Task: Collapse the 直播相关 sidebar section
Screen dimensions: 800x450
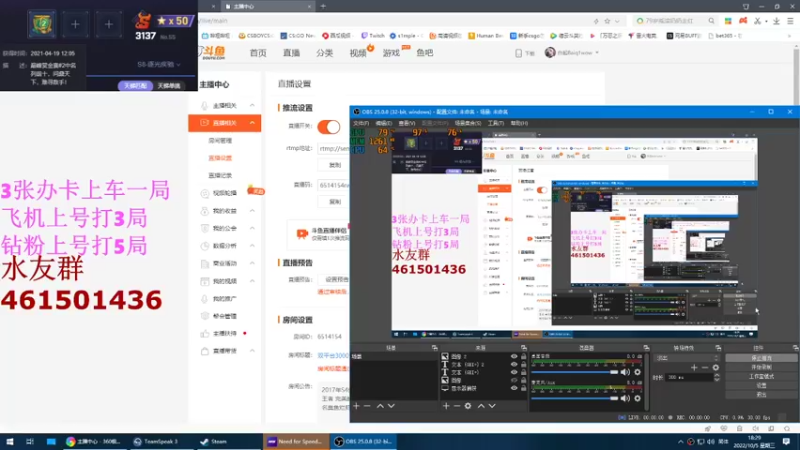Action: pyautogui.click(x=252, y=123)
